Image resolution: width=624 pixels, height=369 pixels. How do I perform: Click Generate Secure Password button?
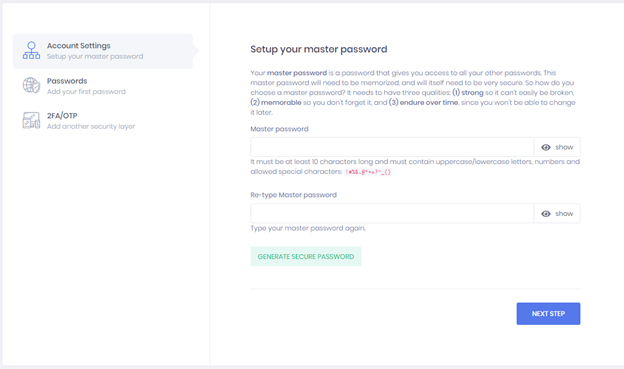[x=306, y=256]
